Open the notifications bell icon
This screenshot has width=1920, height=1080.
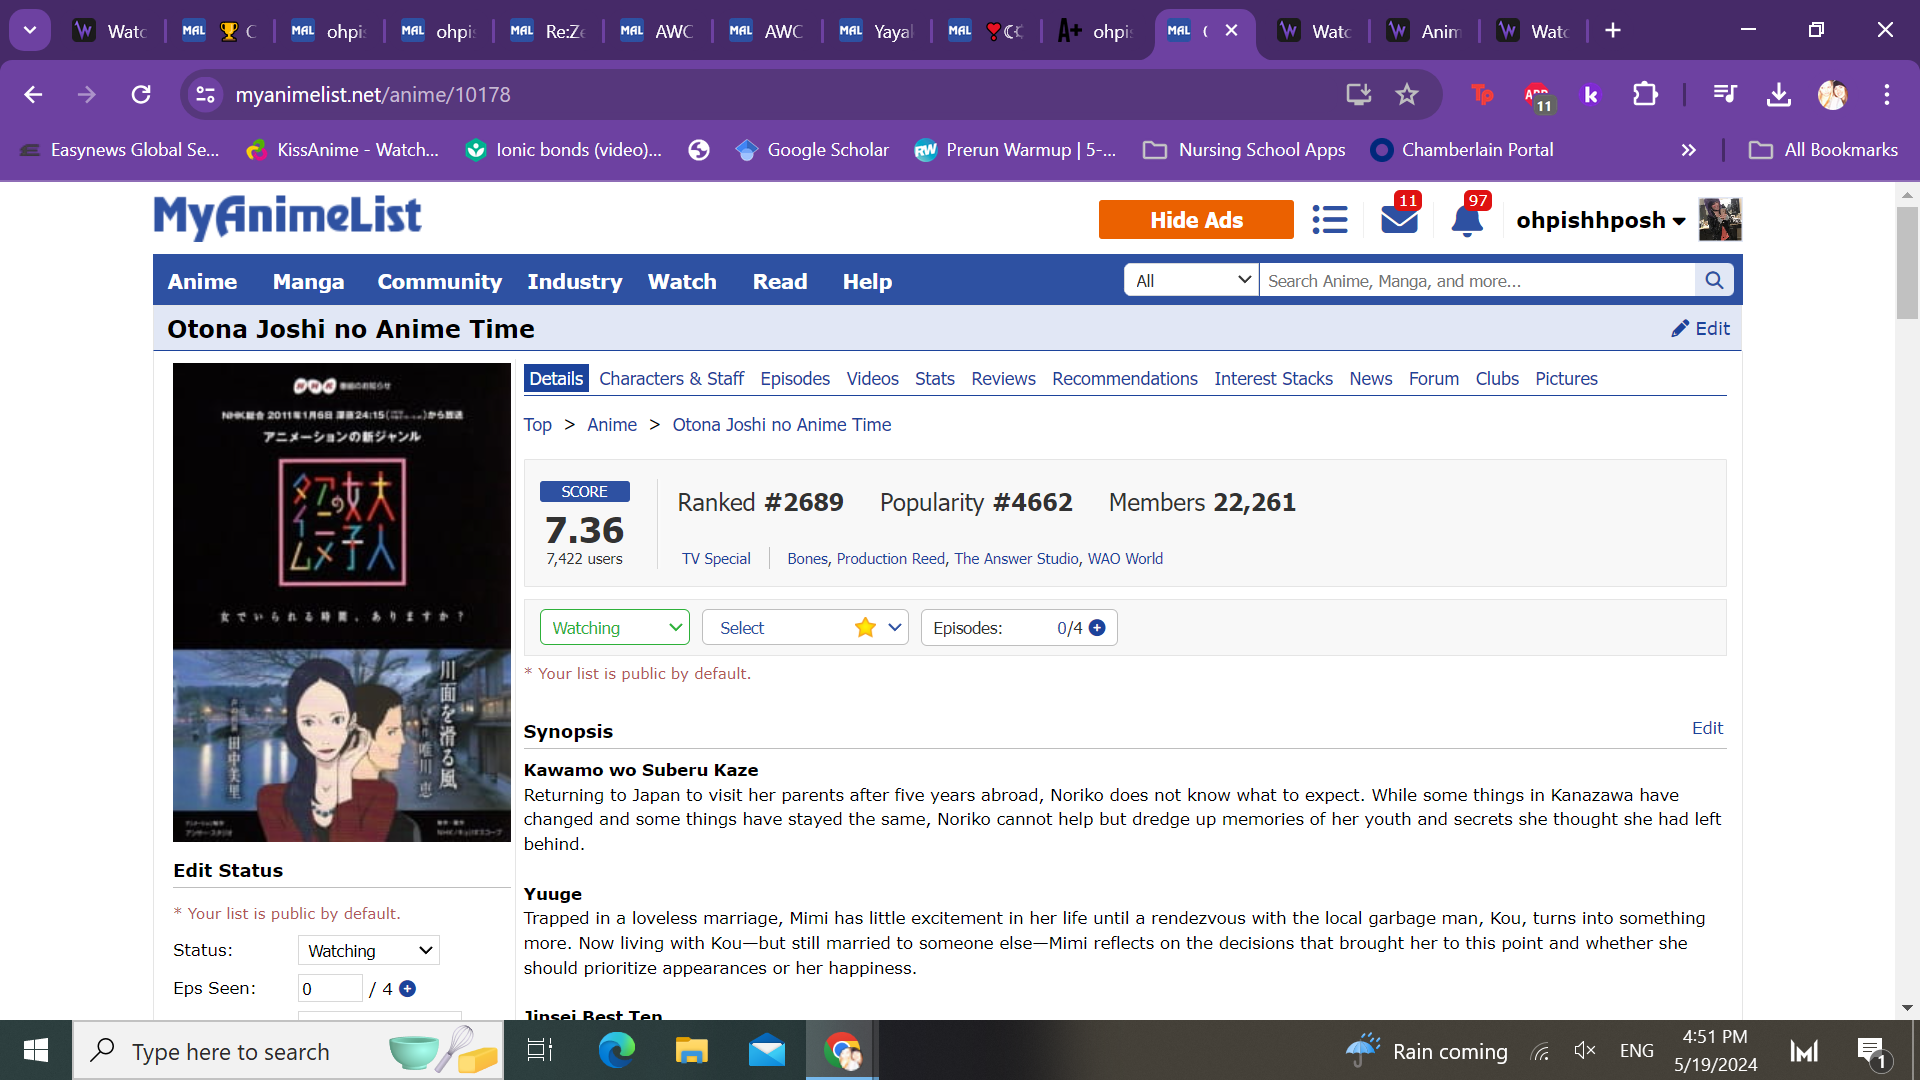point(1466,220)
